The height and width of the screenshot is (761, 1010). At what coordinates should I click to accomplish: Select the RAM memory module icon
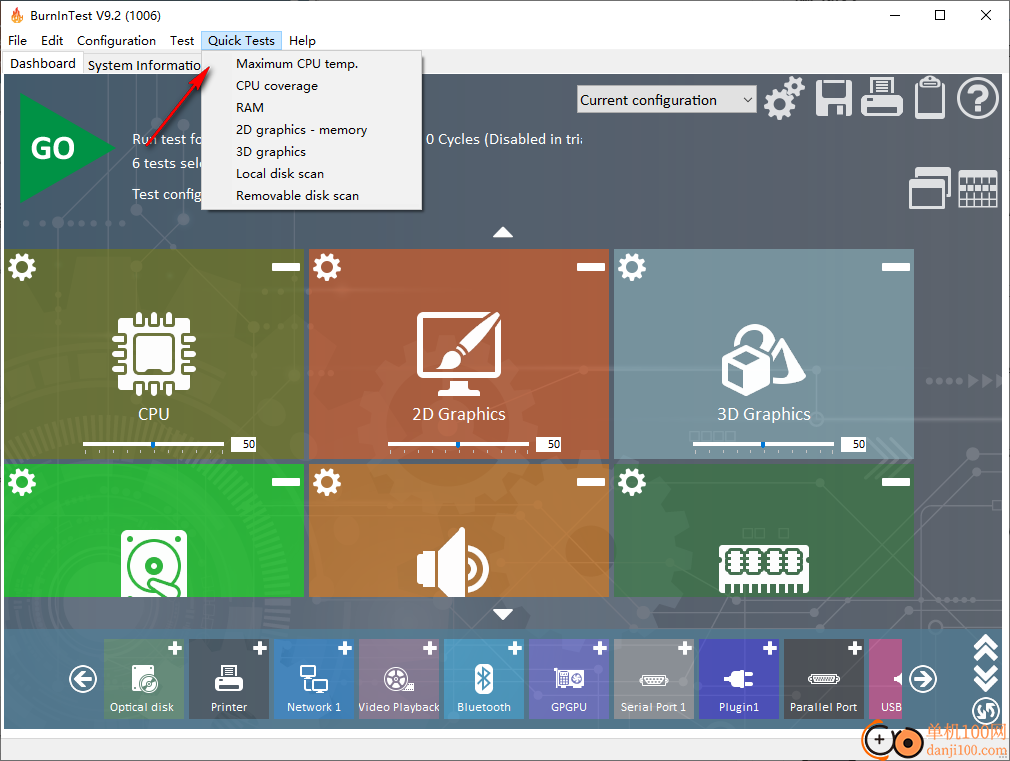pos(764,569)
